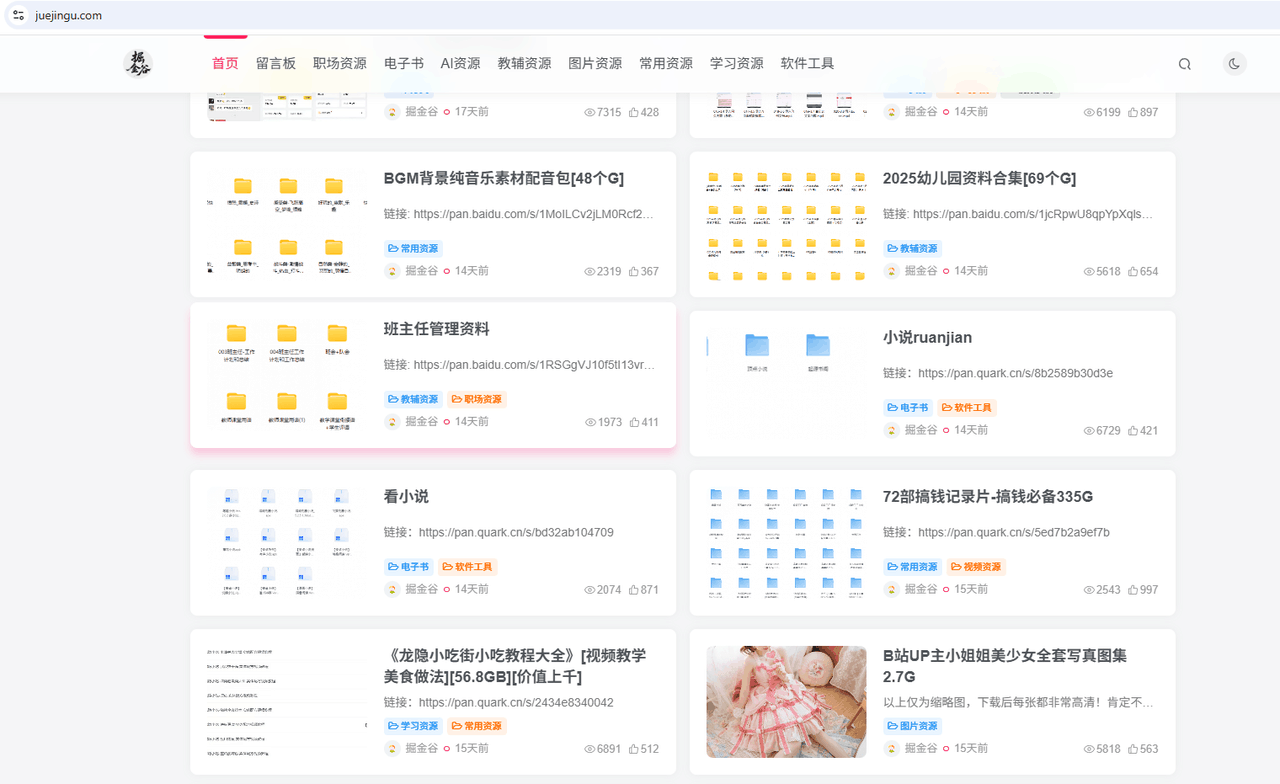Image resolution: width=1280 pixels, height=784 pixels.
Task: Click 职场资源 tag on 班主任管理资料 post
Action: click(477, 399)
